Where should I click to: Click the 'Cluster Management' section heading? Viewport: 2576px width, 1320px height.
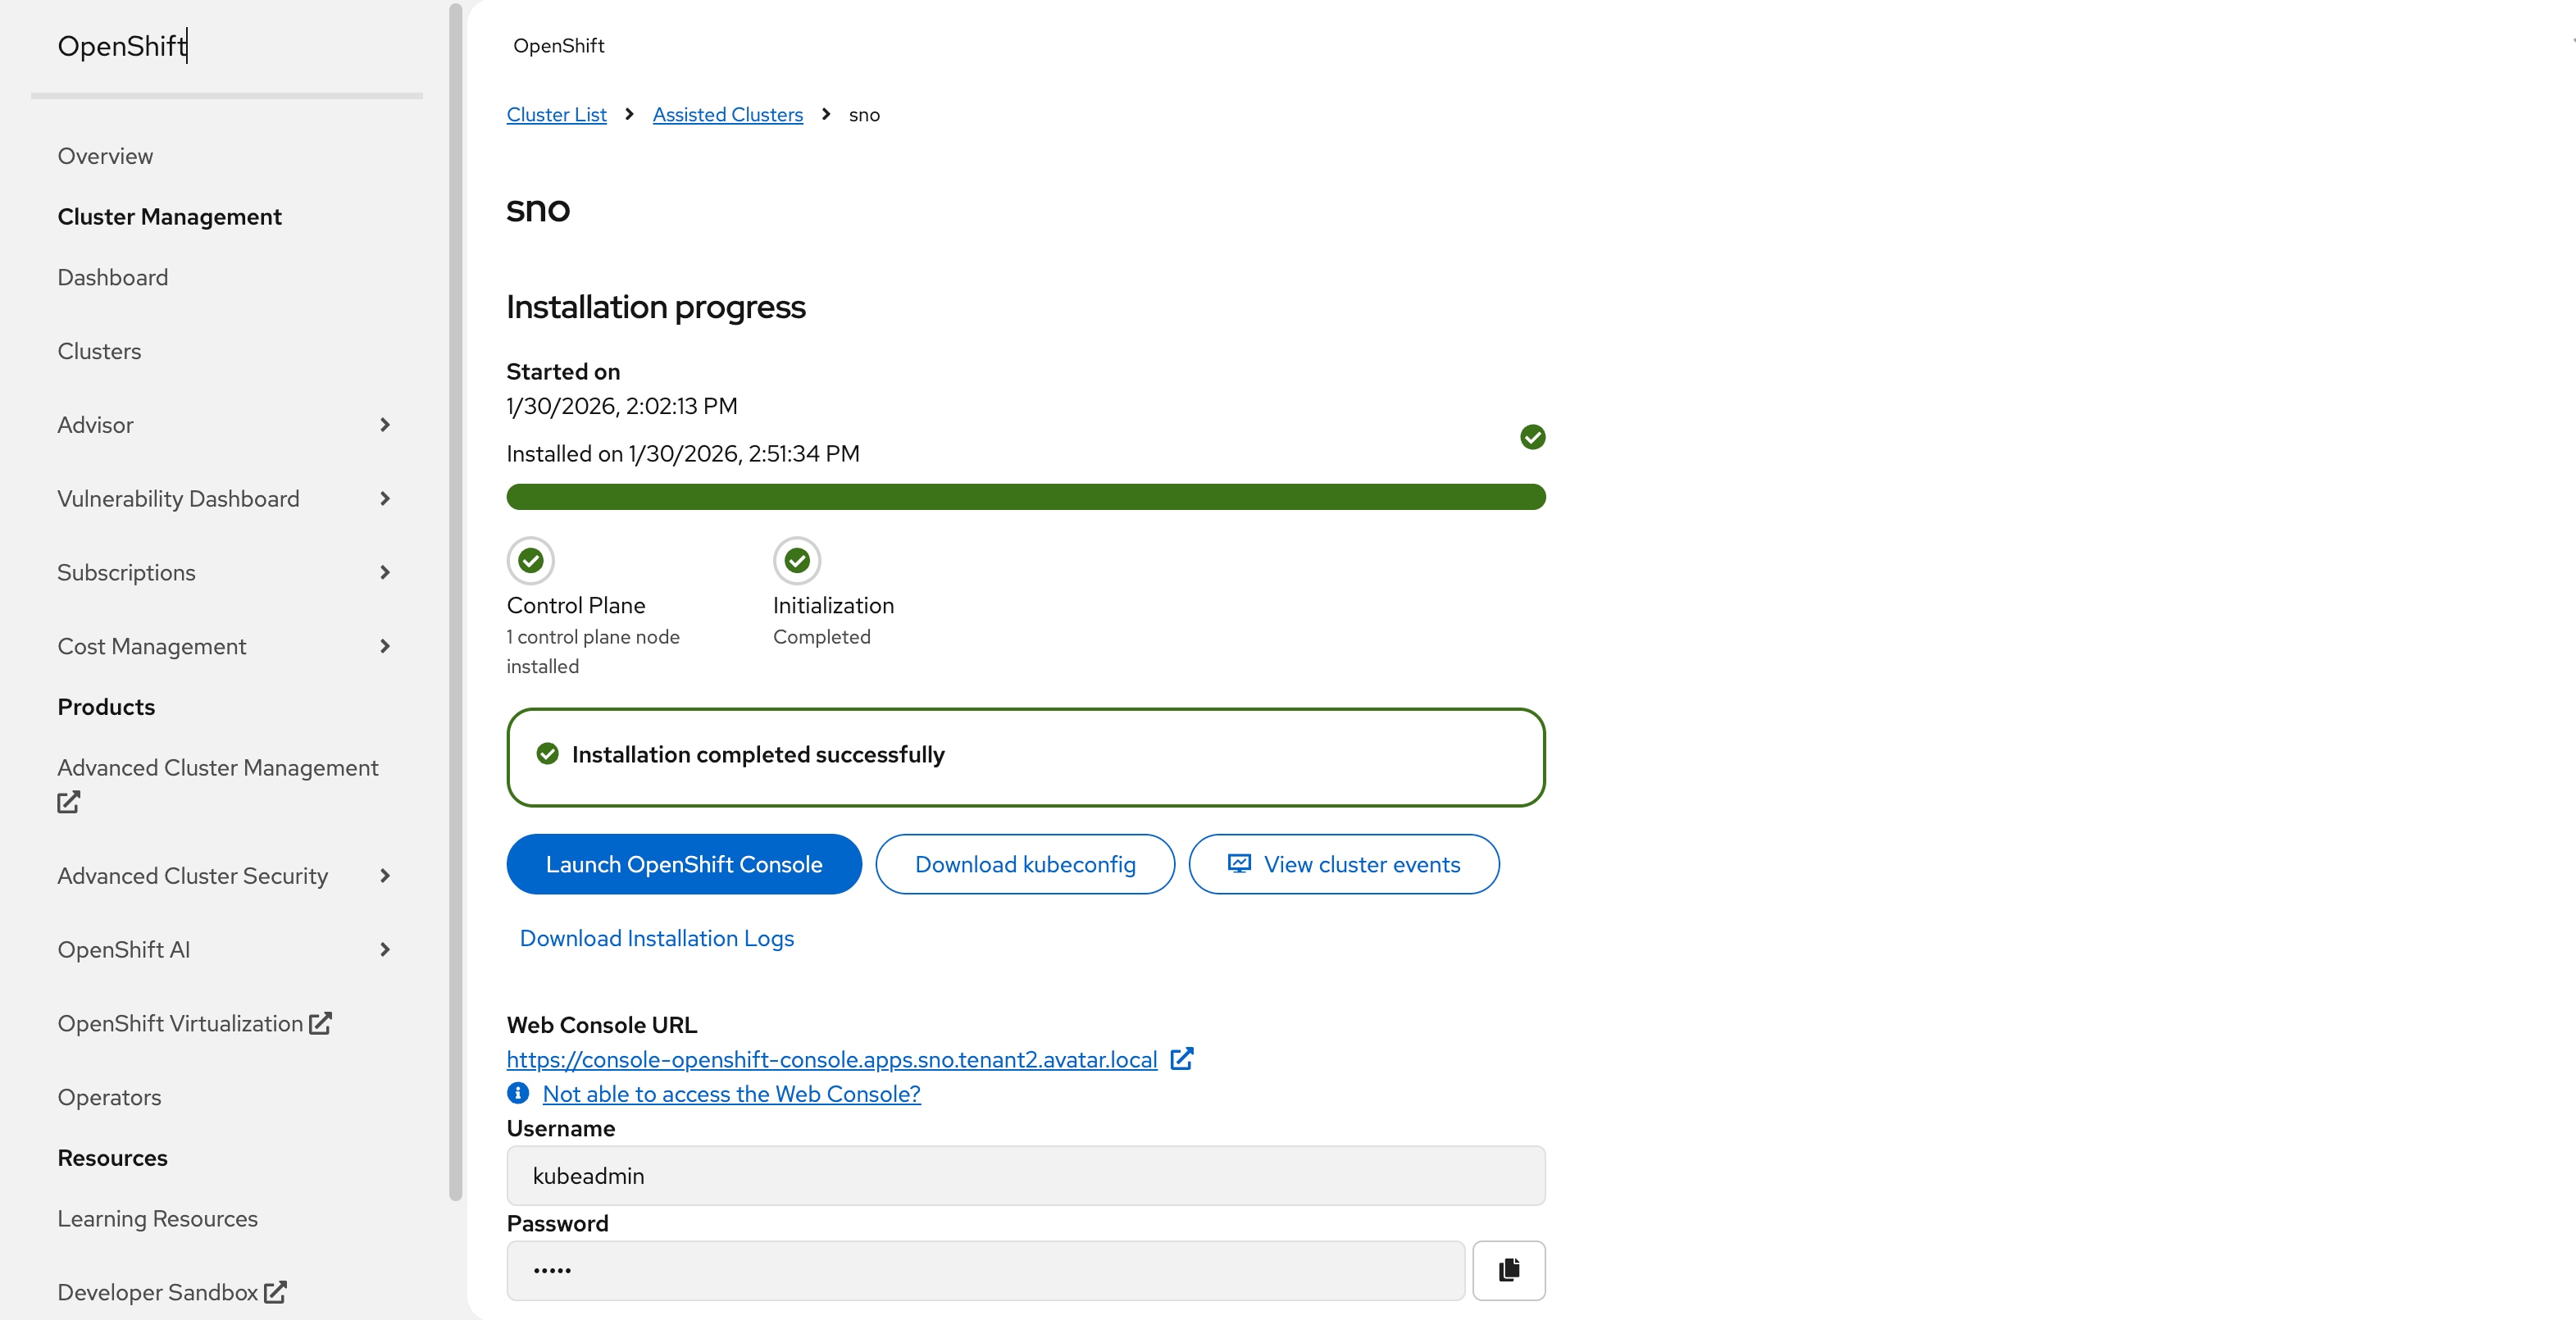click(x=169, y=217)
